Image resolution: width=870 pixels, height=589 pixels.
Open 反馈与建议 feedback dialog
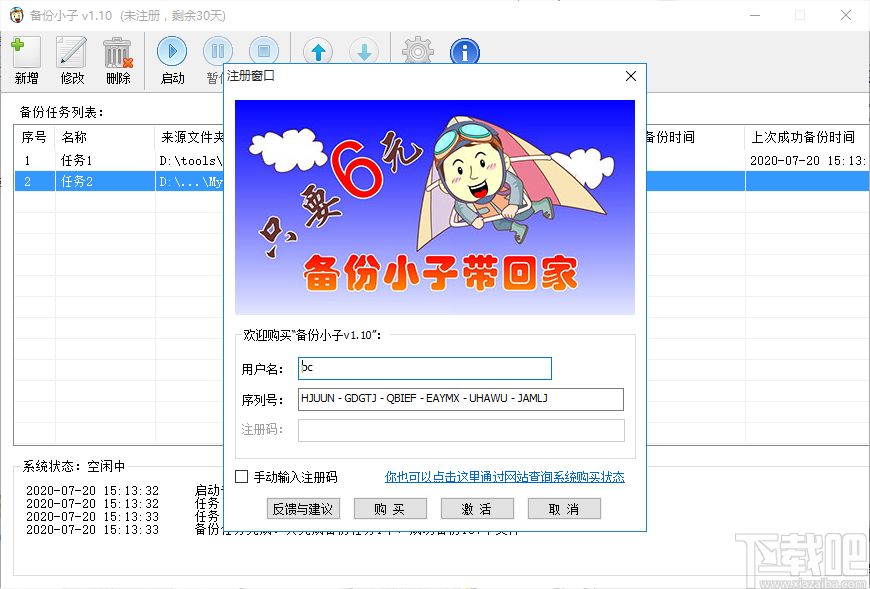pos(303,508)
